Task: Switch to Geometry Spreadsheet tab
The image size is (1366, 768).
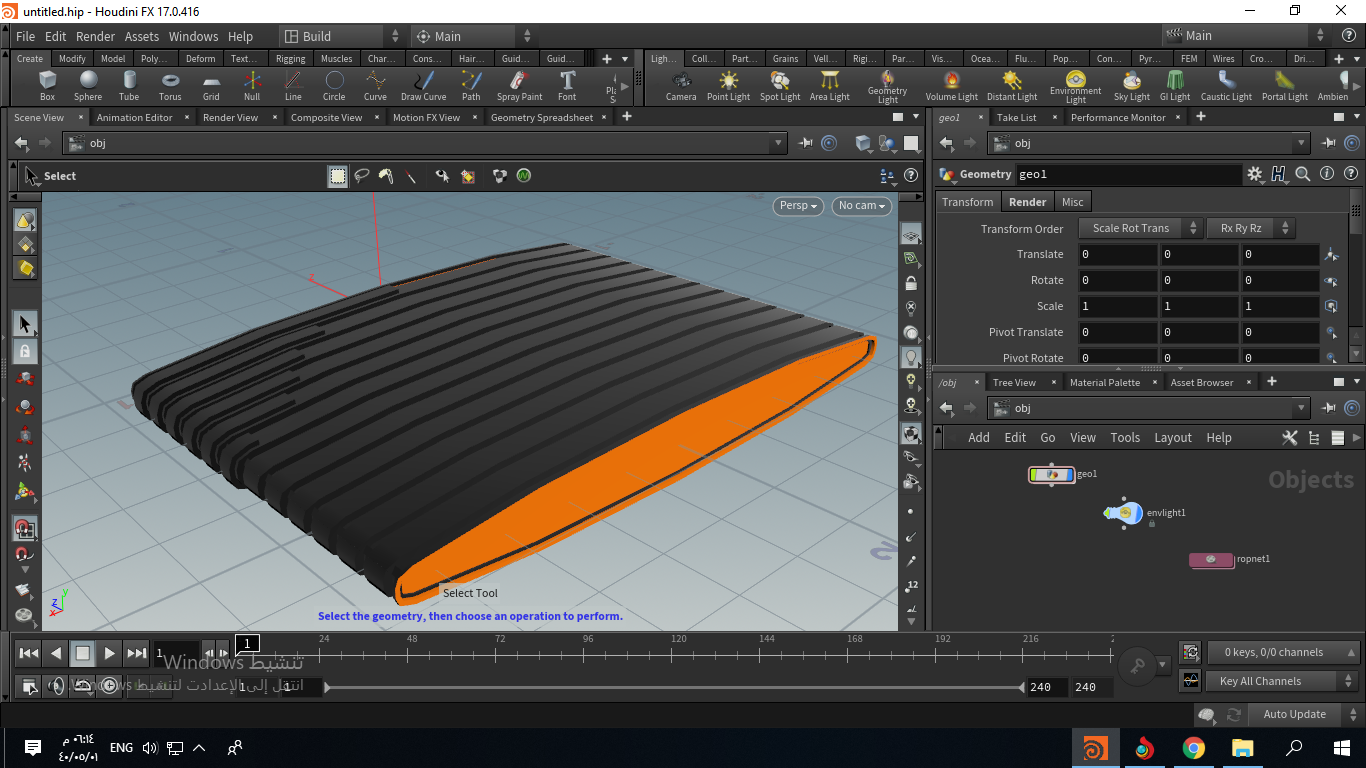Action: tap(542, 117)
